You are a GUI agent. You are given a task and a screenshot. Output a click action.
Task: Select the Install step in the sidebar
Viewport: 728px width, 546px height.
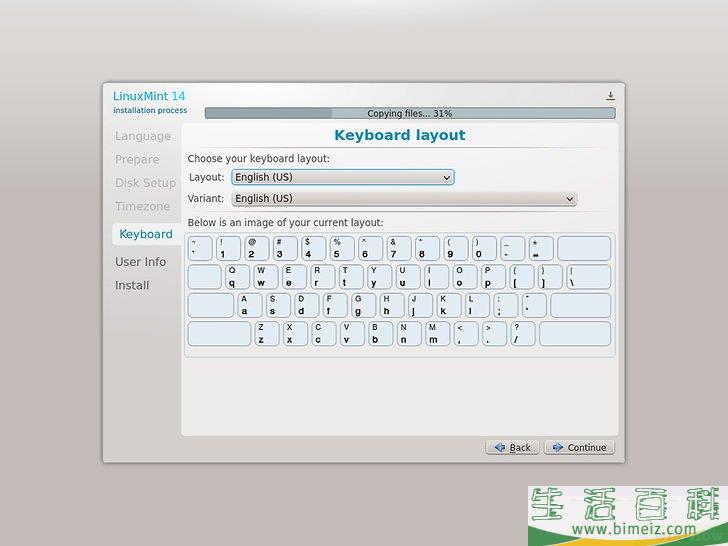pyautogui.click(x=132, y=285)
